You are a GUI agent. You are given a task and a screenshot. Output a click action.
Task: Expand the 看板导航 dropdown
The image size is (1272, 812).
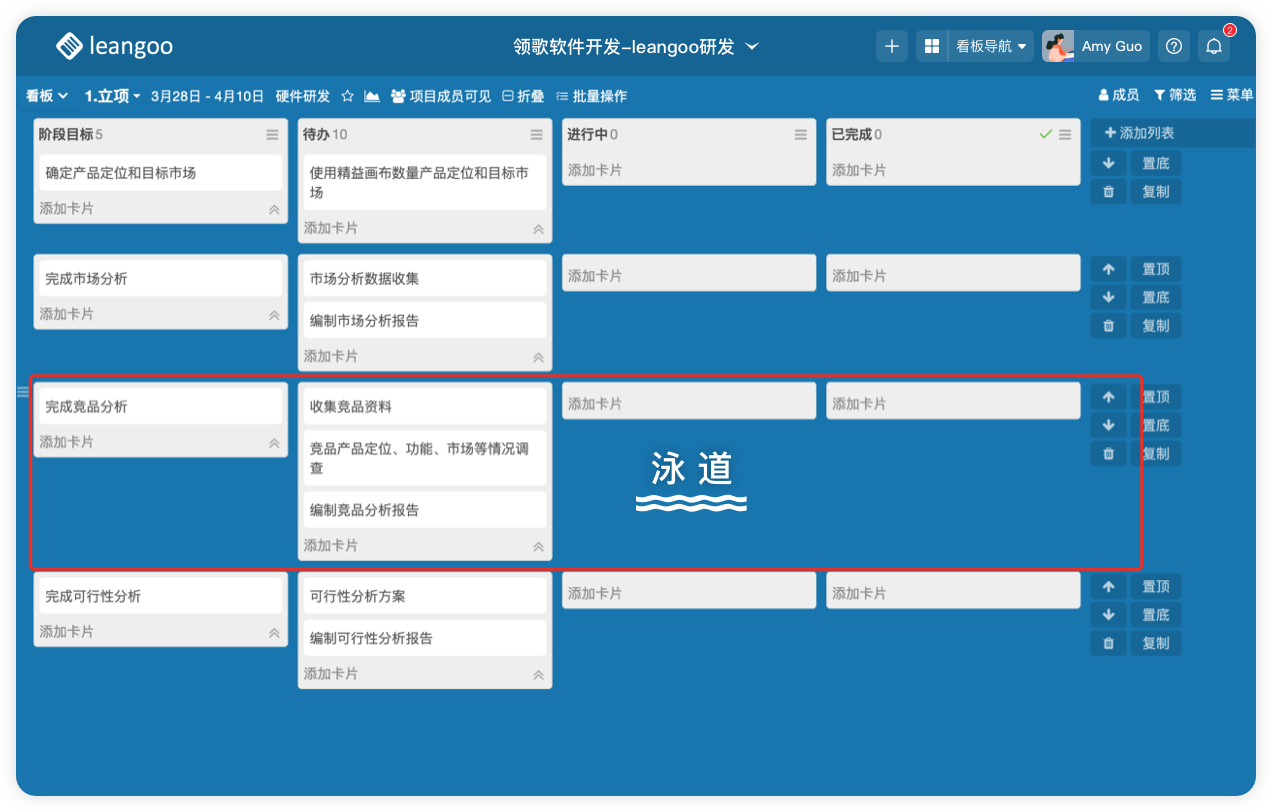pyautogui.click(x=990, y=46)
